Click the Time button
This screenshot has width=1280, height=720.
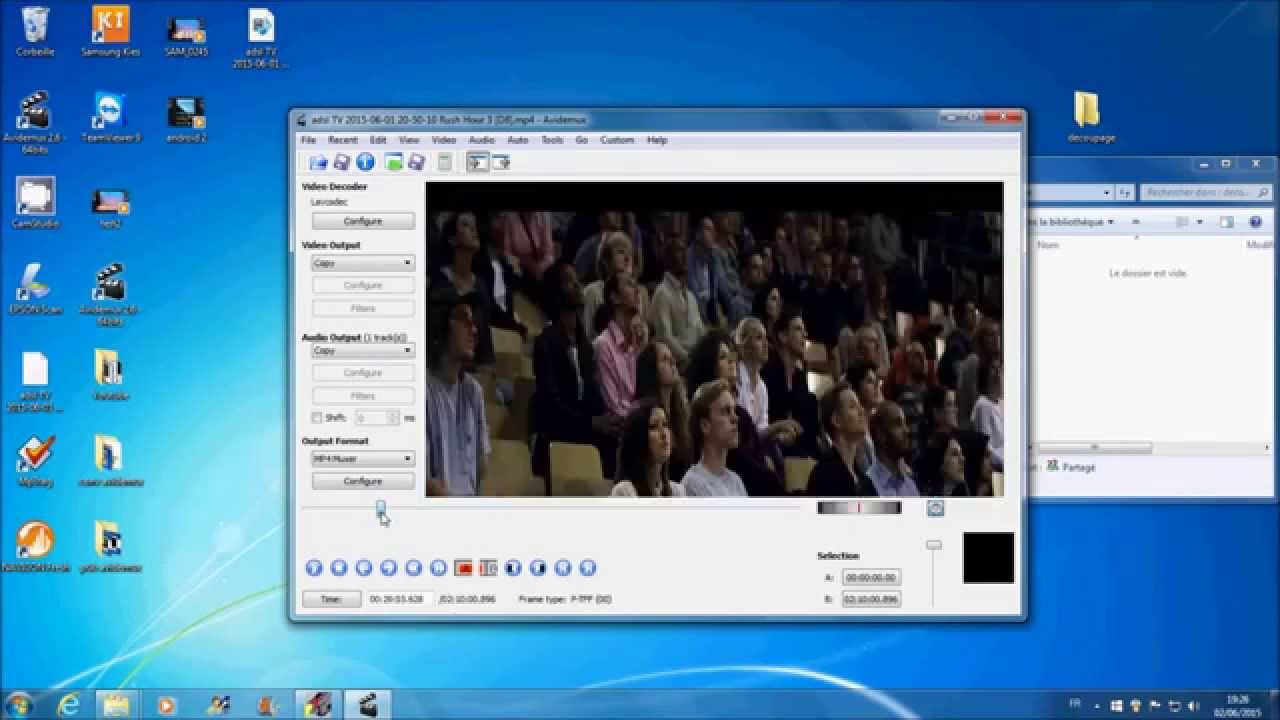click(331, 599)
